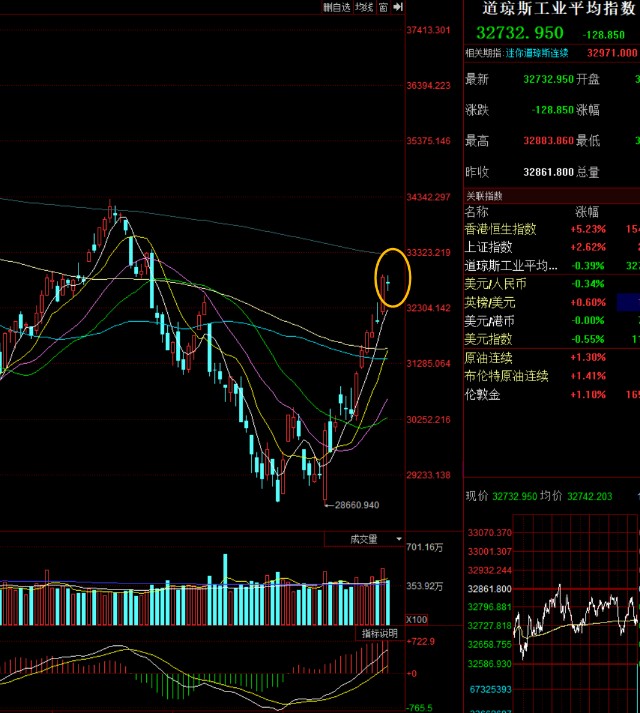Click the 37413.301 price axis label
Image resolution: width=640 pixels, height=713 pixels.
click(428, 30)
